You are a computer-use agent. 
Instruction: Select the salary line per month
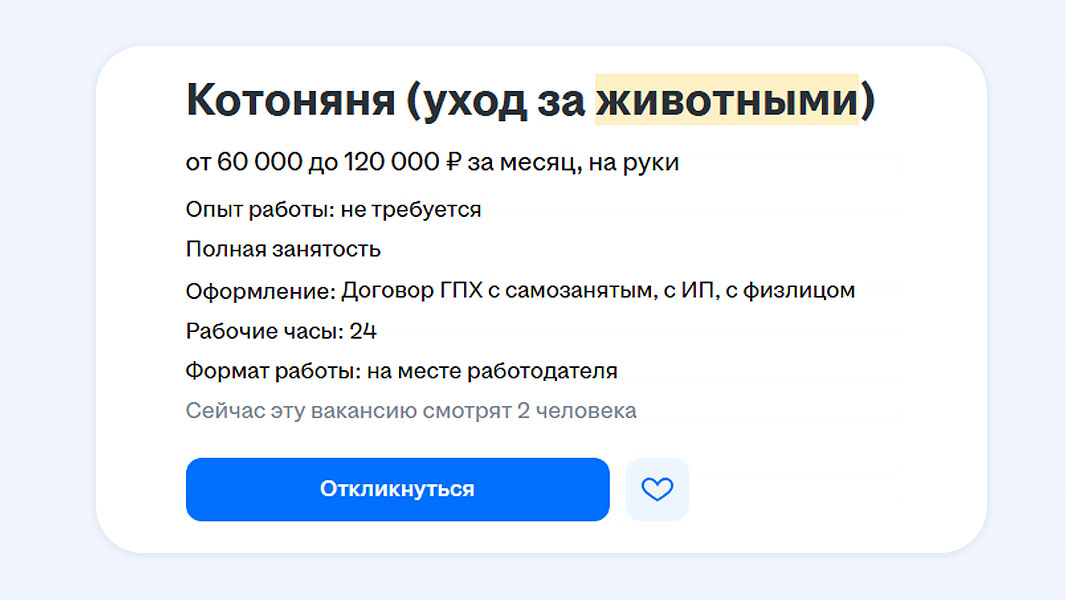click(x=432, y=162)
